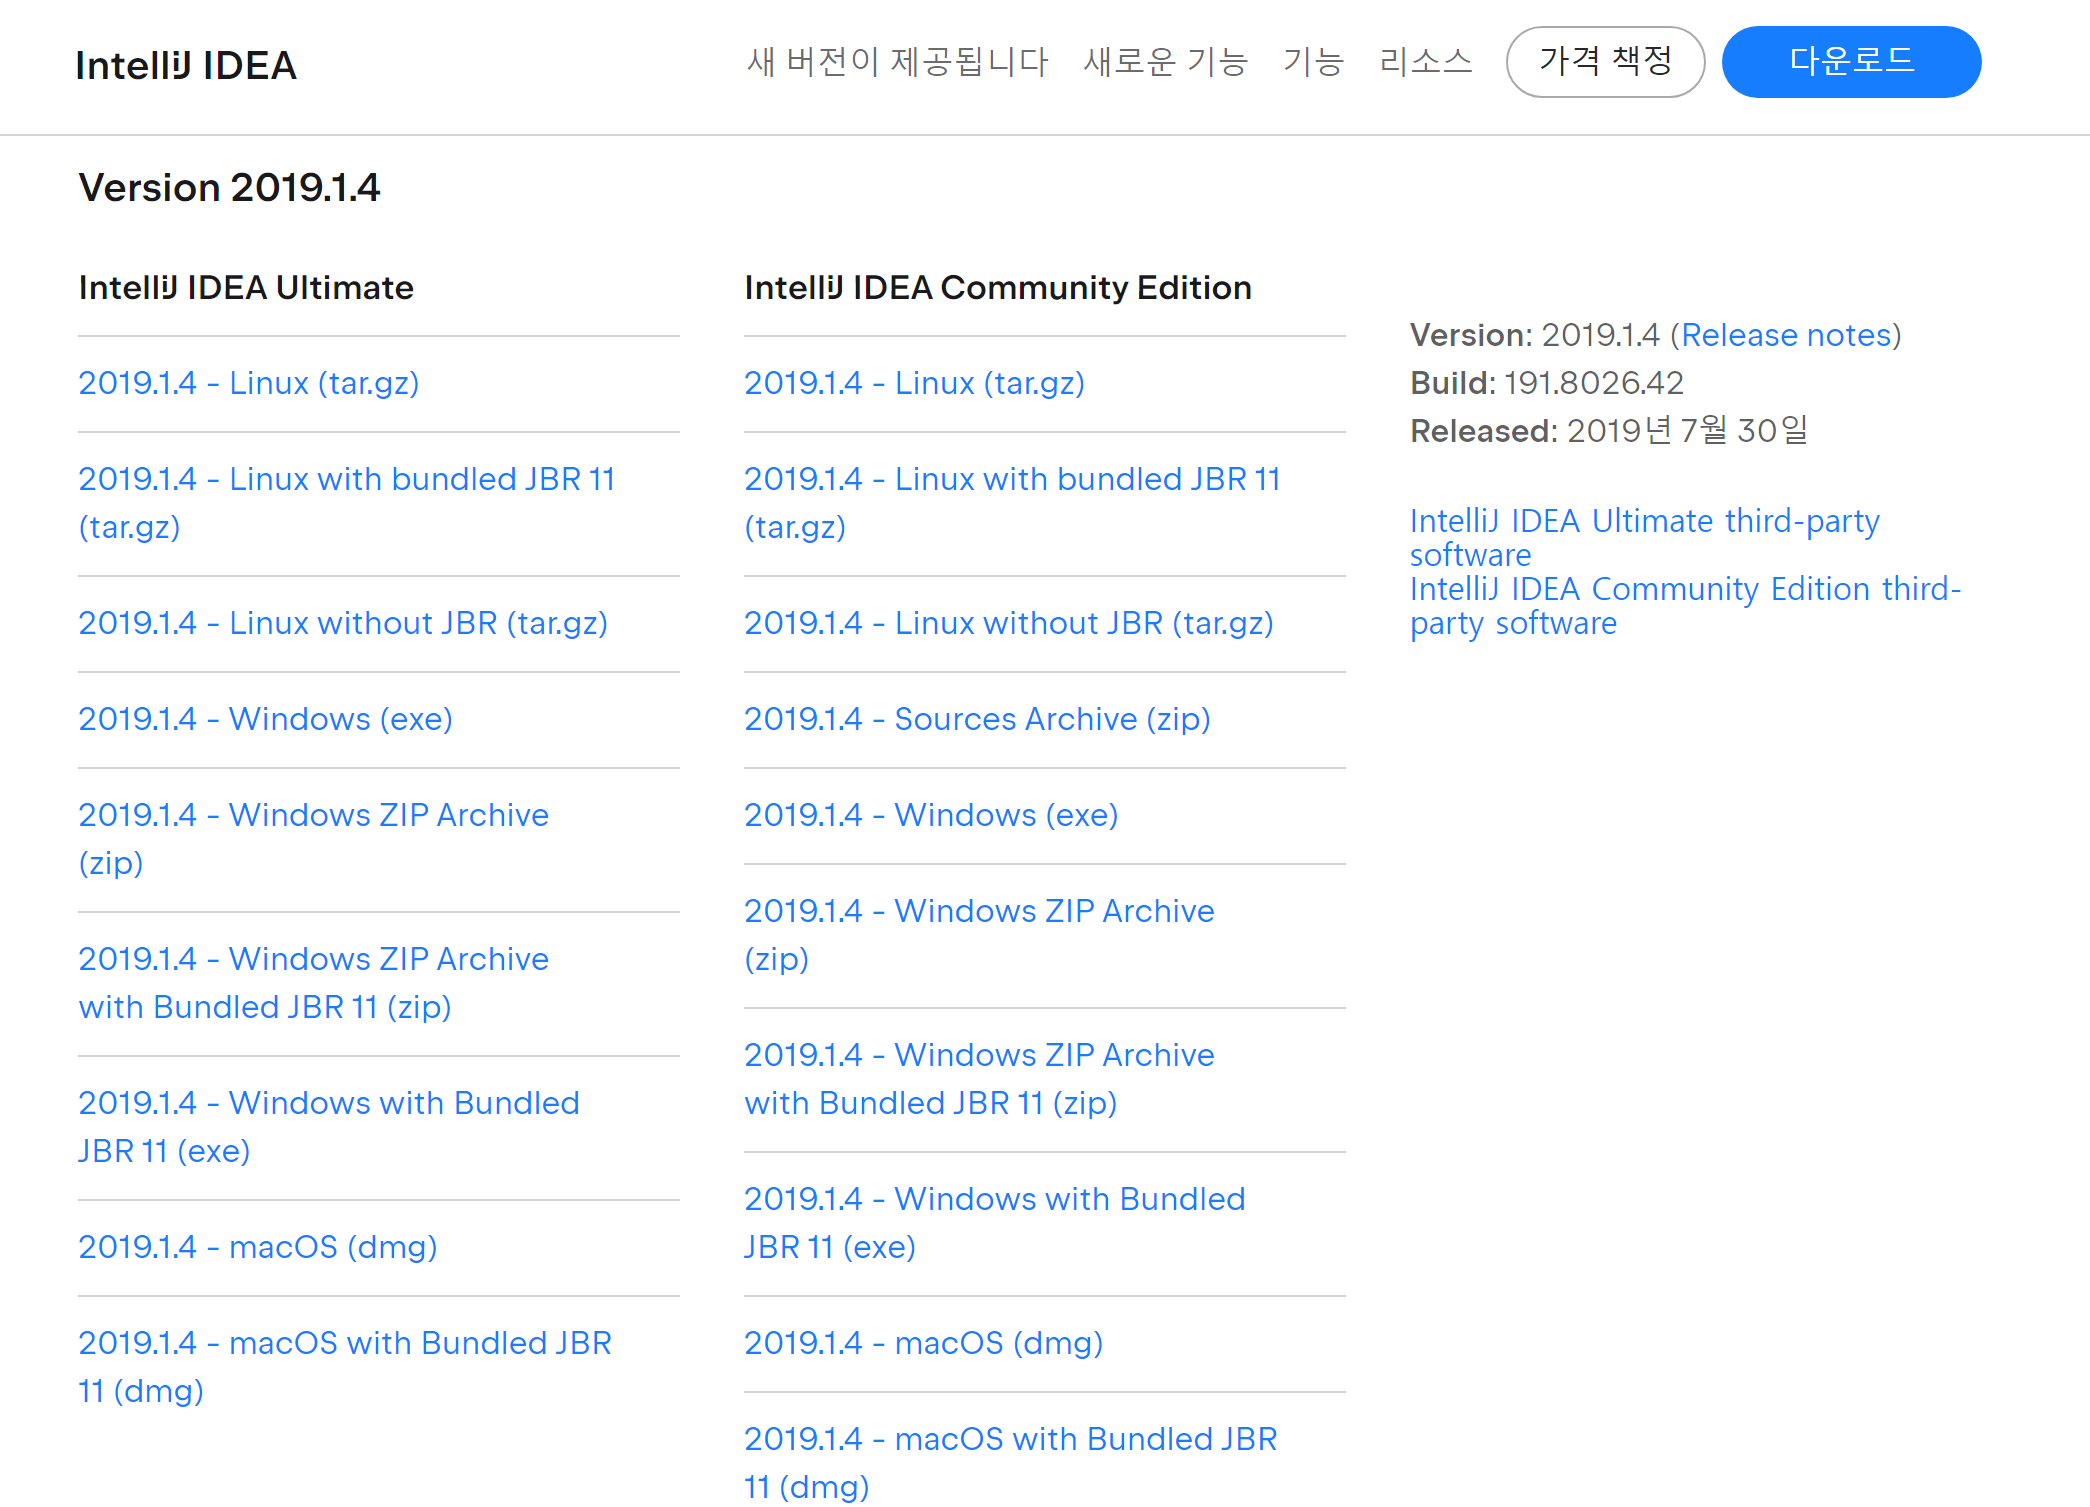Download Ultimate Windows (exe) installer
This screenshot has width=2090, height=1507.
pos(265,719)
